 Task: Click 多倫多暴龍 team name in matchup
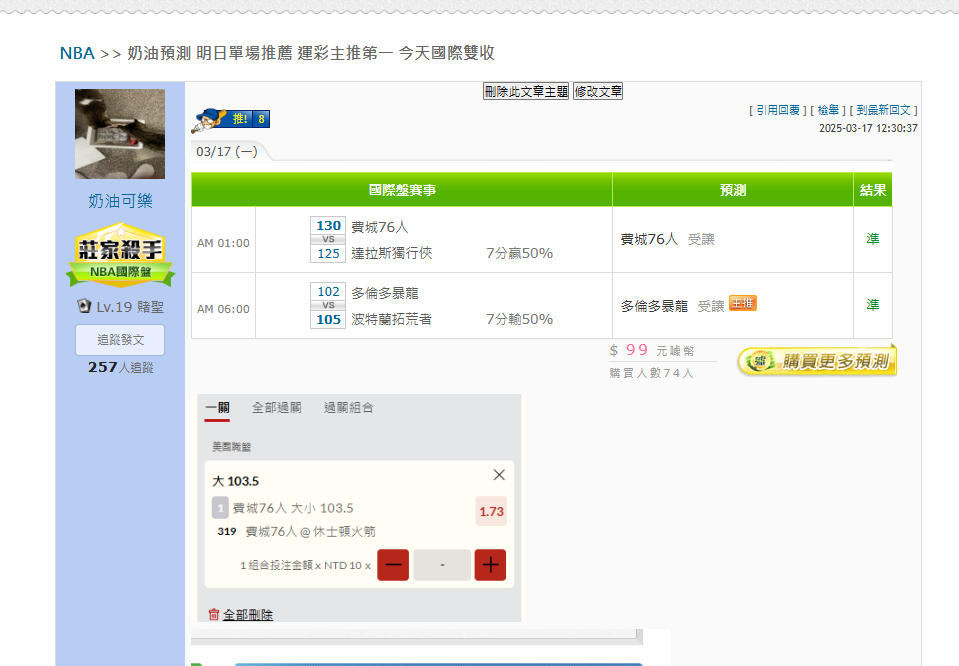point(385,293)
